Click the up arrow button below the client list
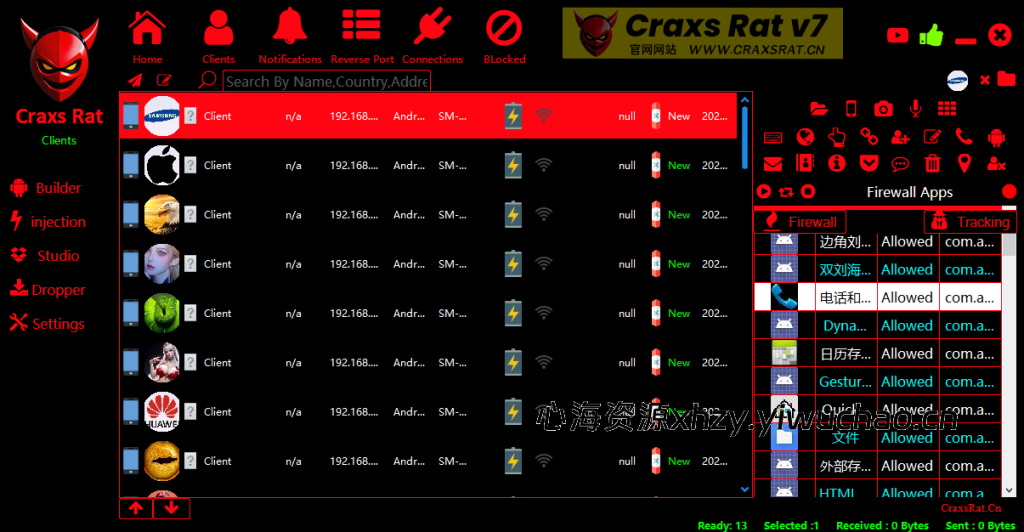This screenshot has width=1024, height=532. pos(136,508)
